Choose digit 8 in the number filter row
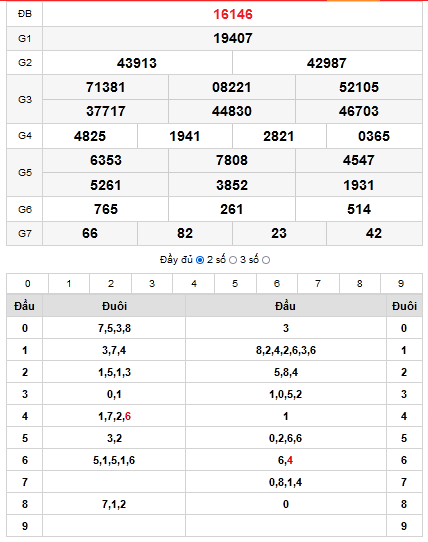This screenshot has width=428, height=542. click(360, 284)
